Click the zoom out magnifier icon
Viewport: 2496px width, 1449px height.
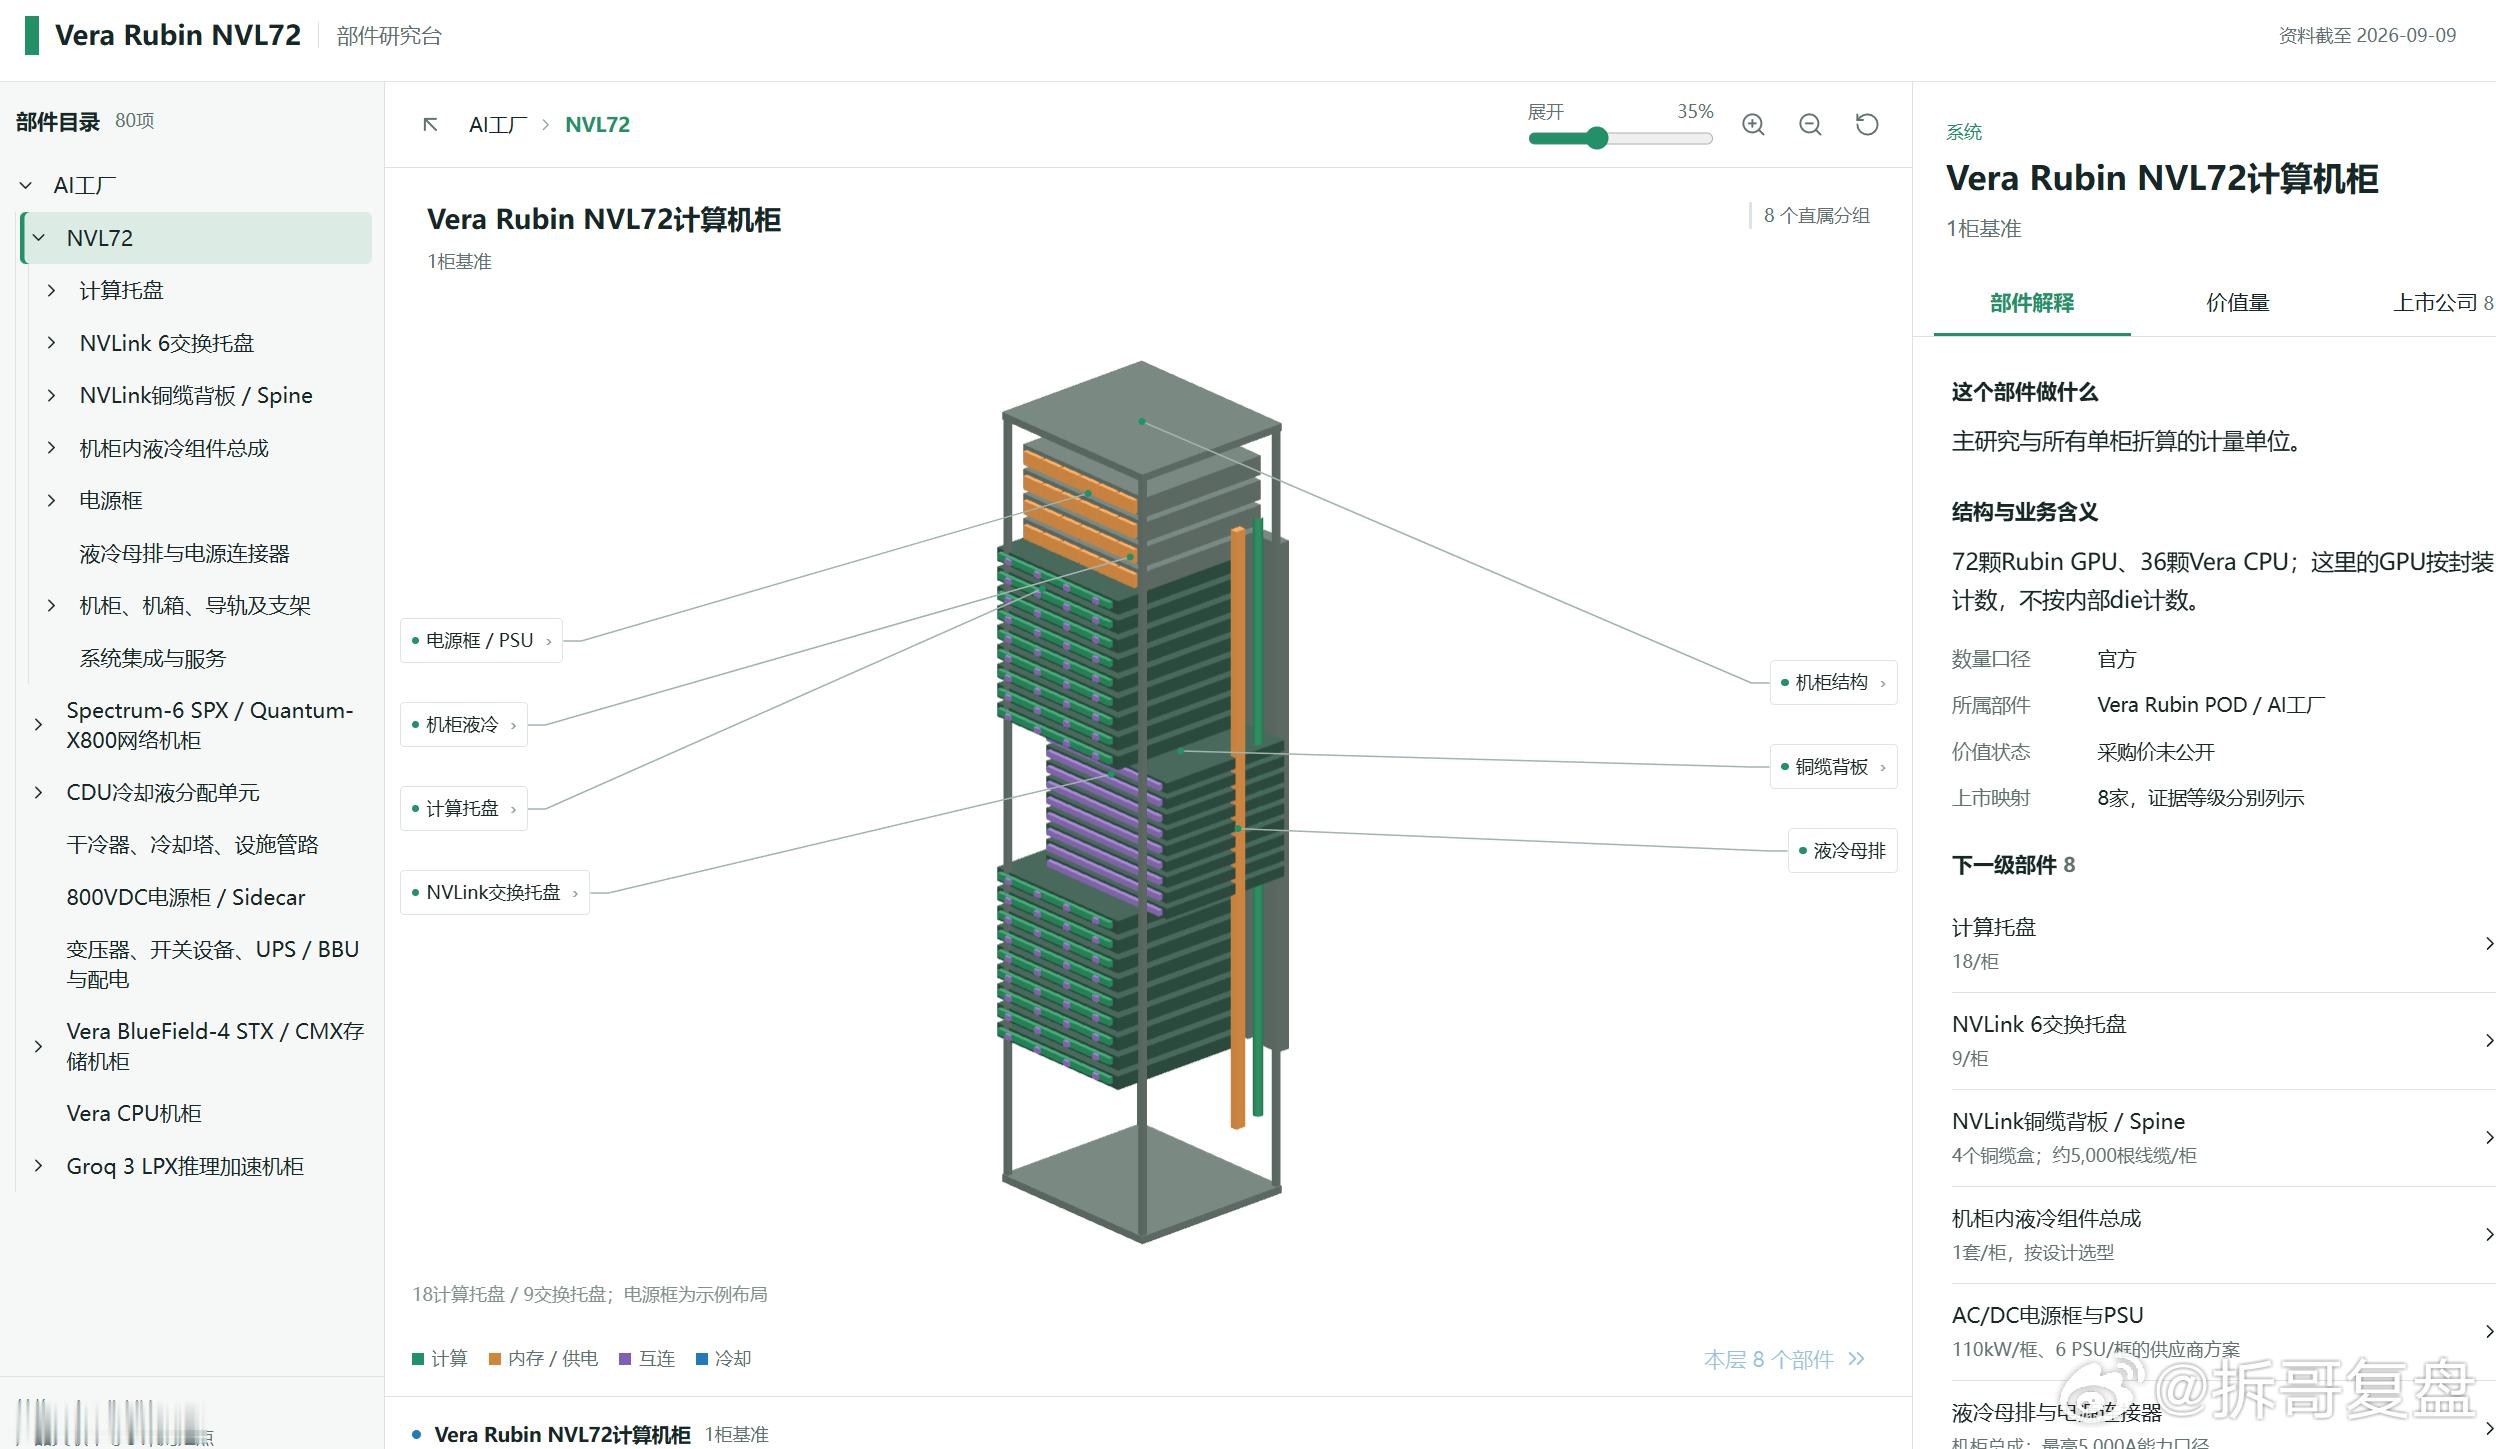1810,124
